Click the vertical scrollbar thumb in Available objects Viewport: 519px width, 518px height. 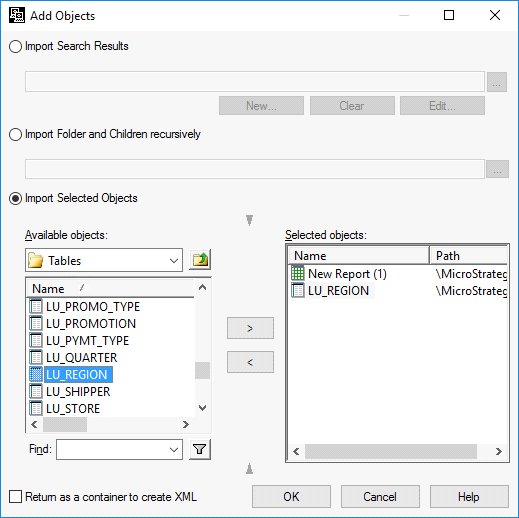coord(202,370)
